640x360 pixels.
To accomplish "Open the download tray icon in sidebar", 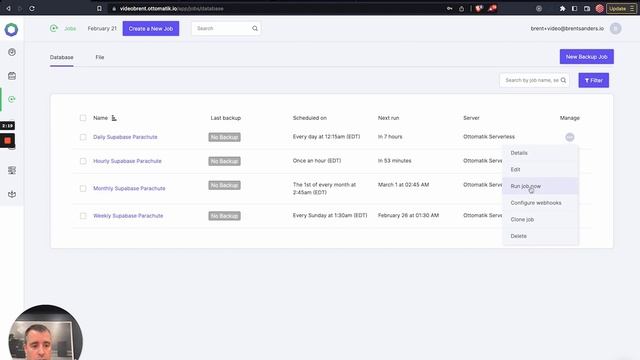I will click(x=12, y=194).
